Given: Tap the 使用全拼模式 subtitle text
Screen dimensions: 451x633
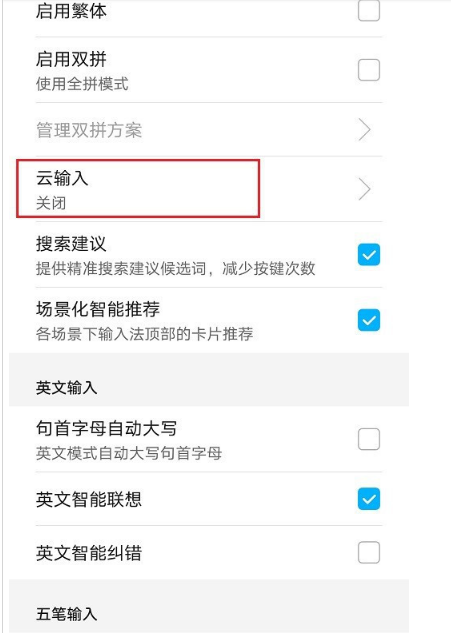Looking at the screenshot, I should click(x=82, y=84).
